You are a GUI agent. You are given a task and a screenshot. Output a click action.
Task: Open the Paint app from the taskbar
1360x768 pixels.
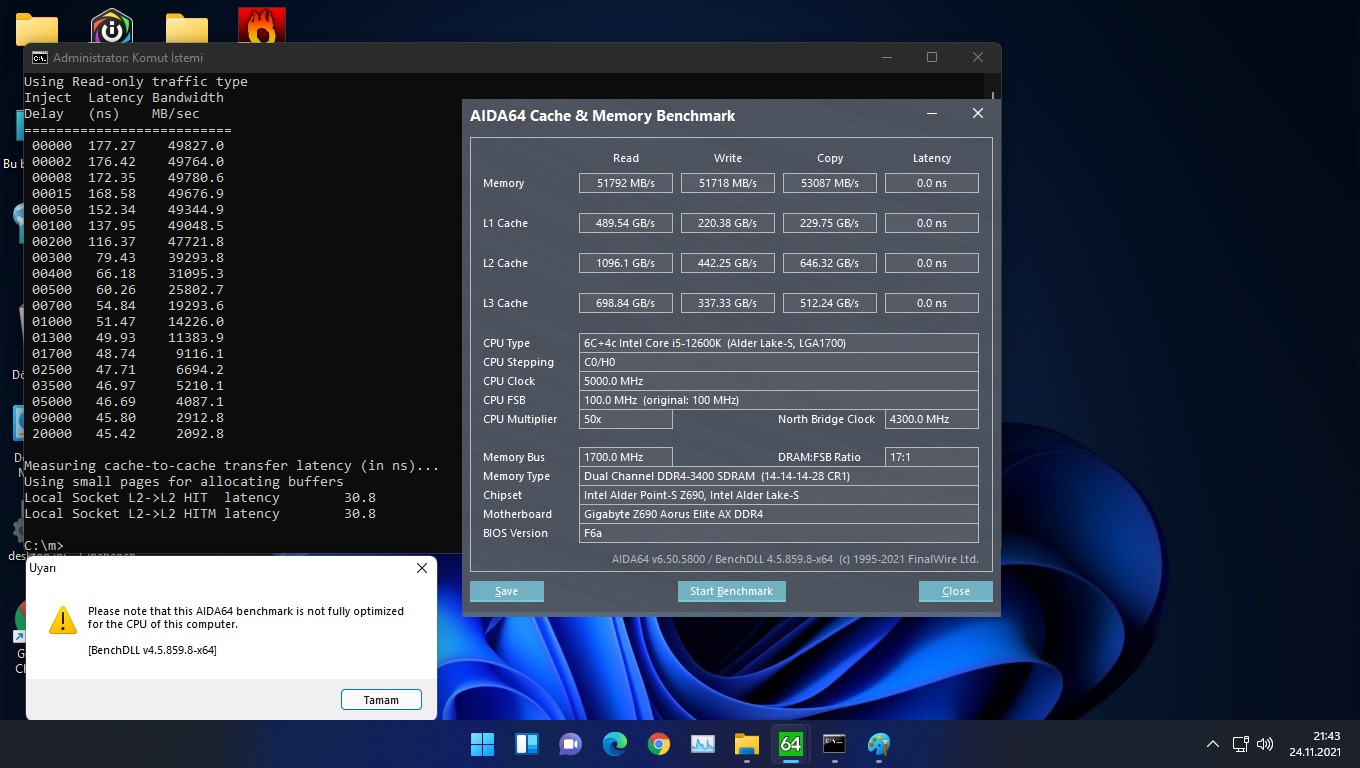pyautogui.click(x=879, y=744)
